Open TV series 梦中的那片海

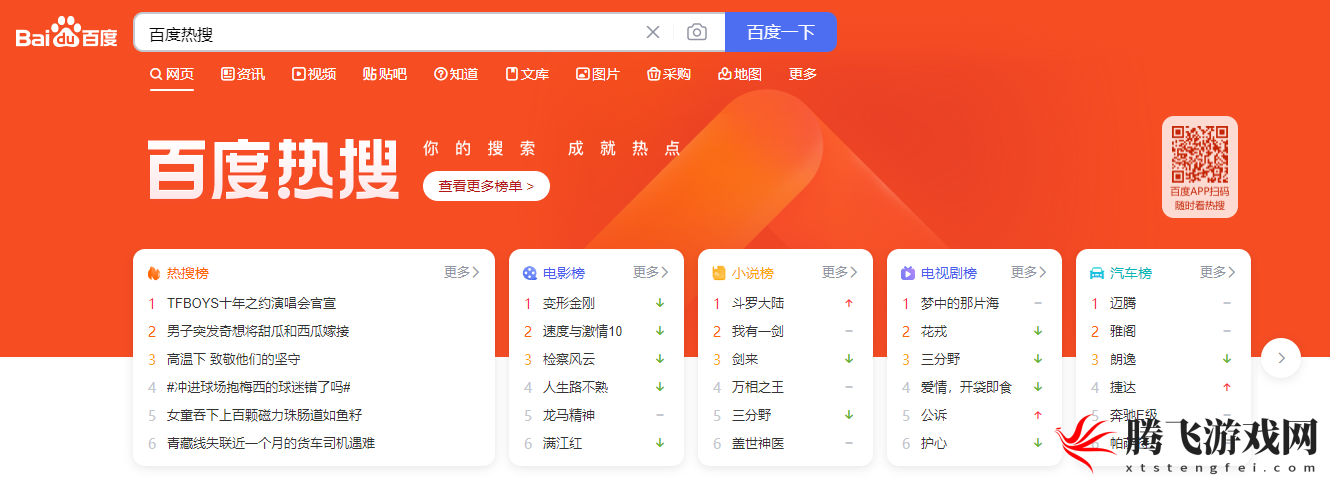click(960, 303)
